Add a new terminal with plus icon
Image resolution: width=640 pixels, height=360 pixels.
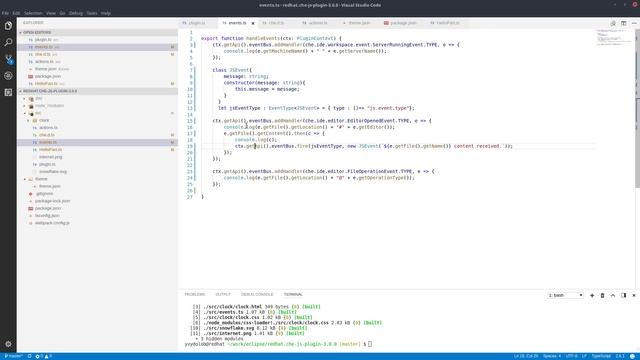tap(592, 295)
